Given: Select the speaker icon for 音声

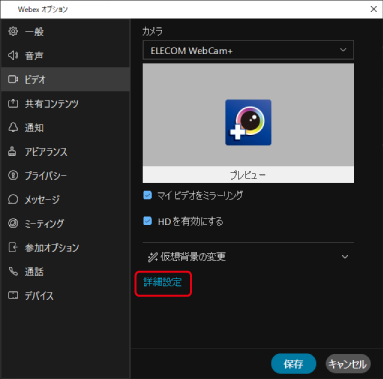Looking at the screenshot, I should pyautogui.click(x=13, y=56).
